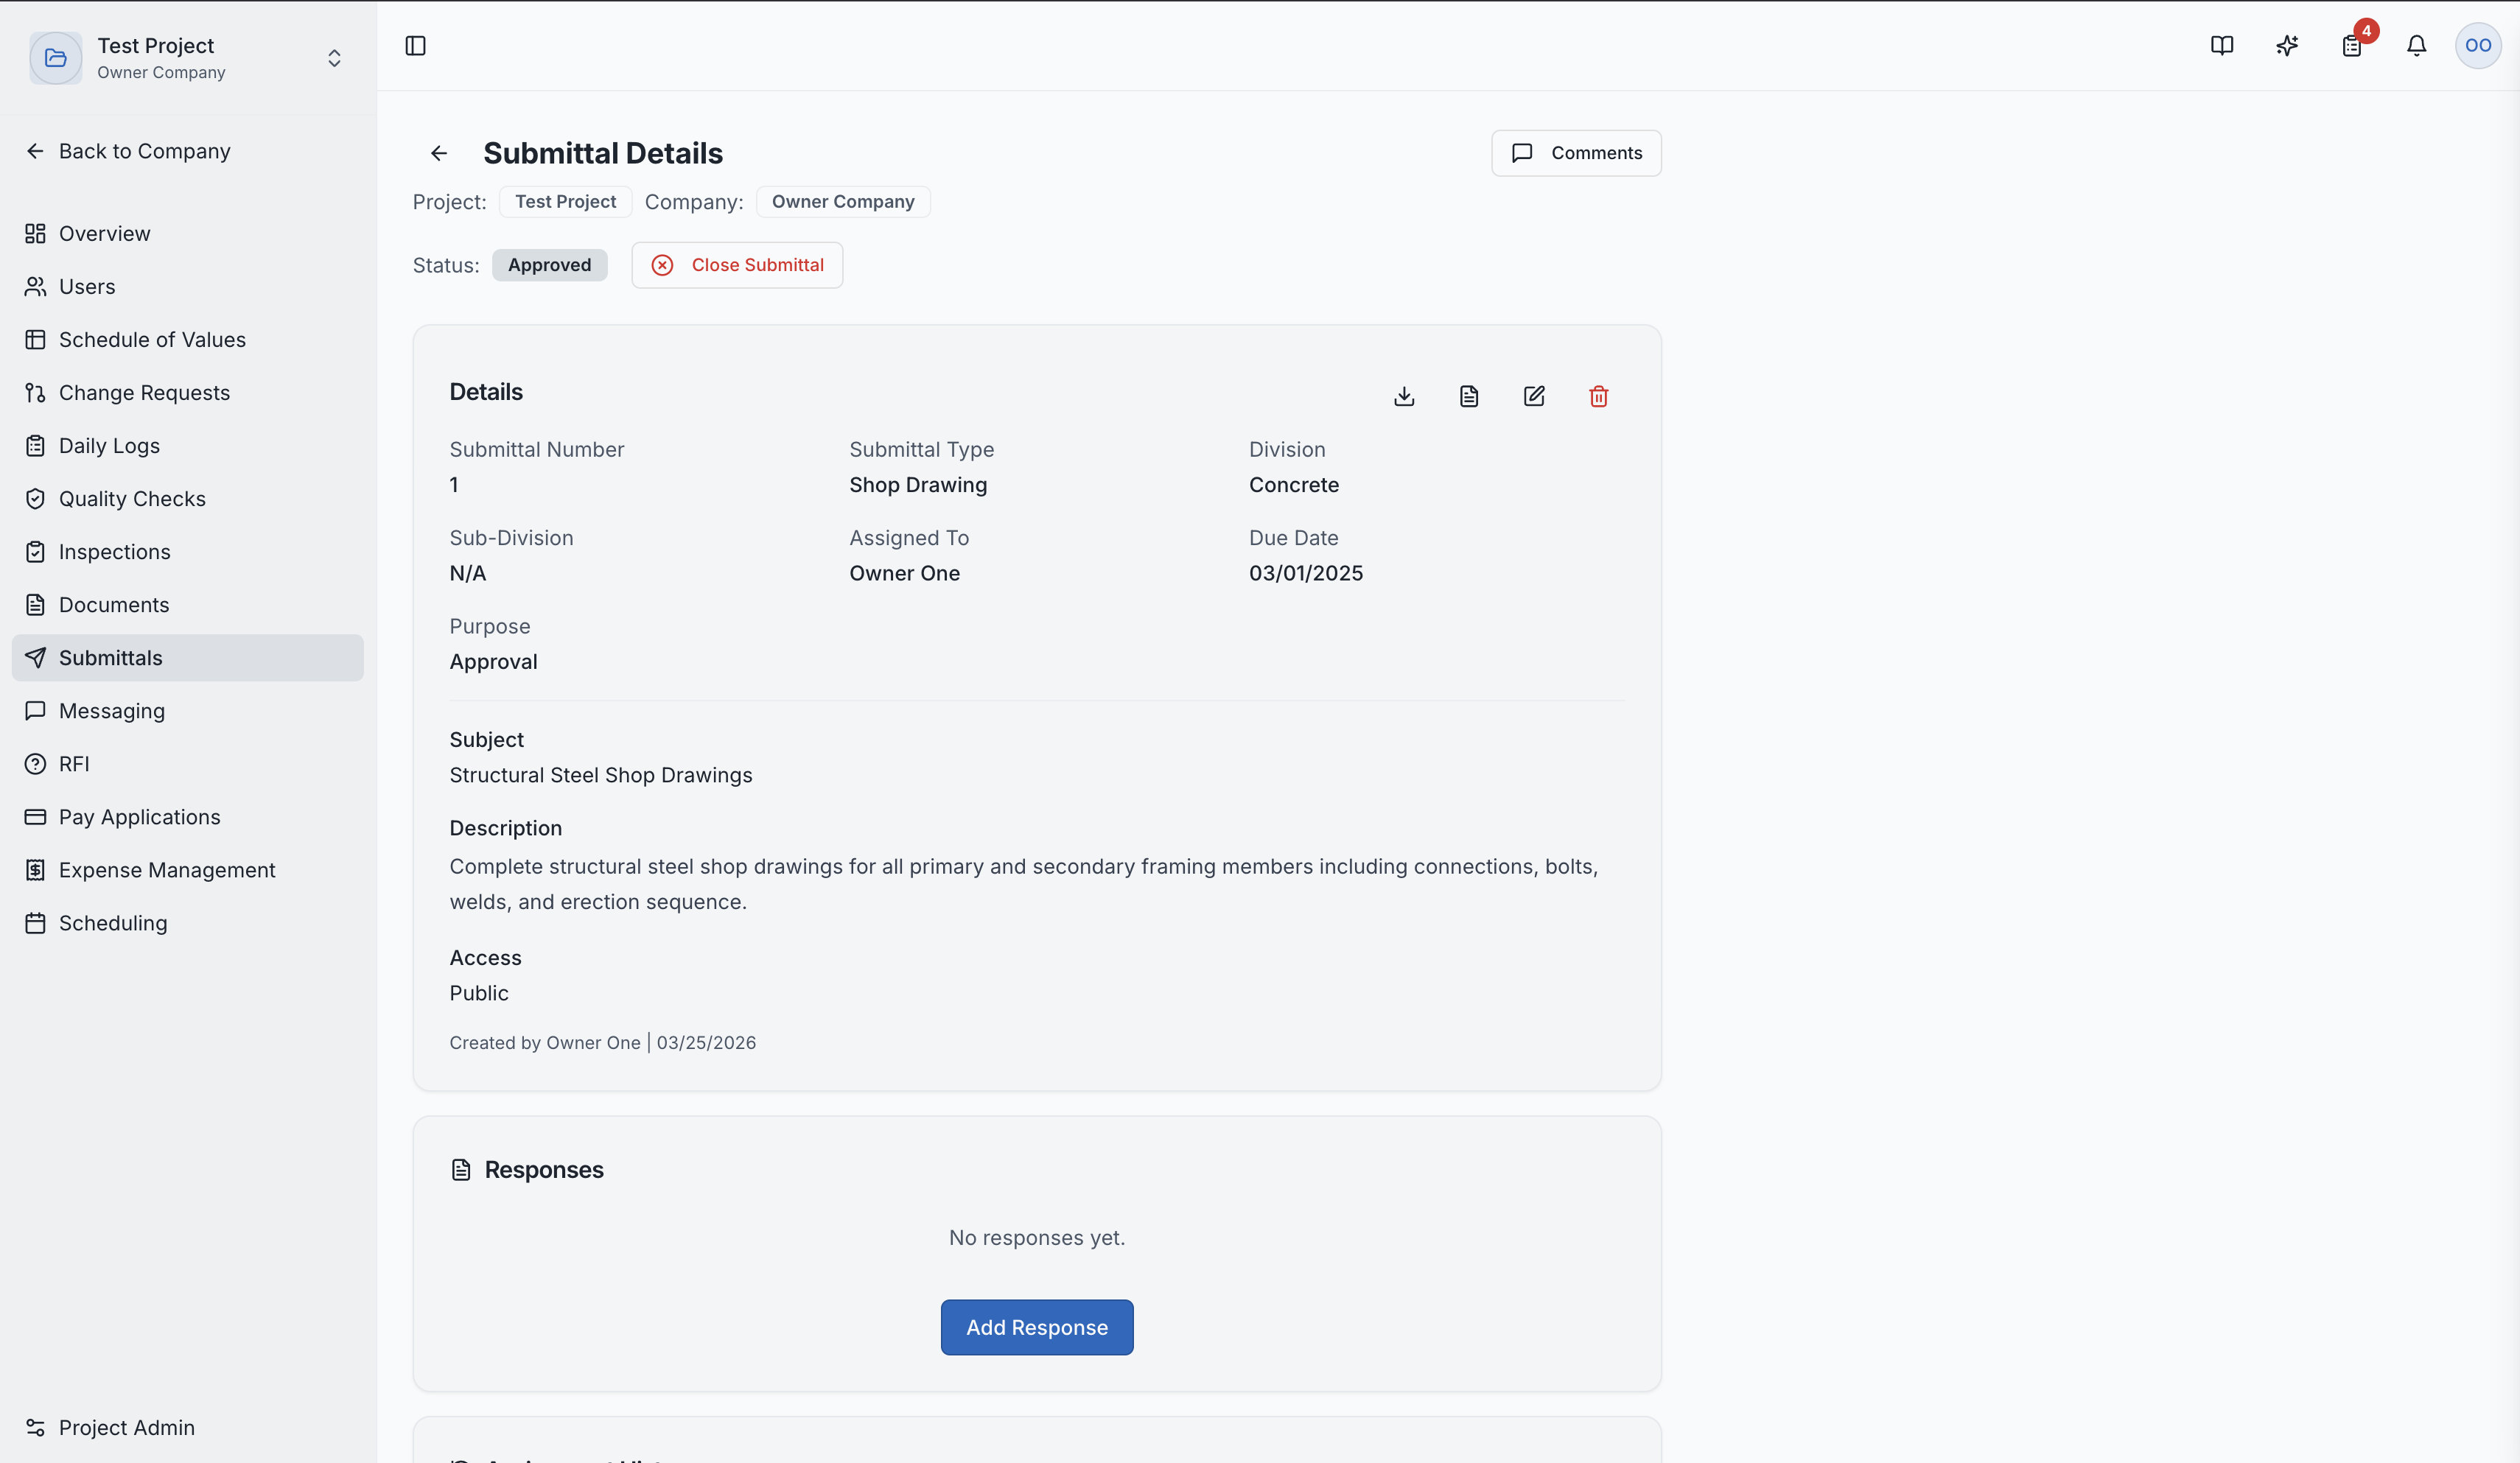
Task: Open the Comments panel
Action: pyautogui.click(x=1576, y=153)
